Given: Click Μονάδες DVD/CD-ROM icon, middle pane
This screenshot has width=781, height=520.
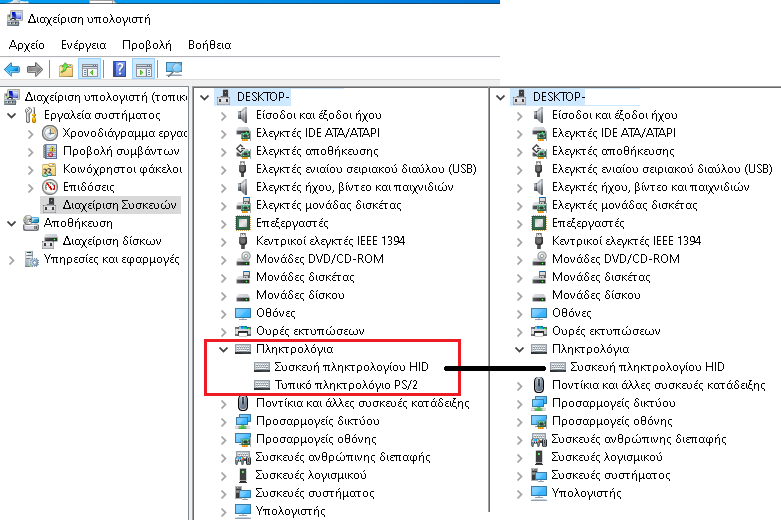Looking at the screenshot, I should (243, 259).
